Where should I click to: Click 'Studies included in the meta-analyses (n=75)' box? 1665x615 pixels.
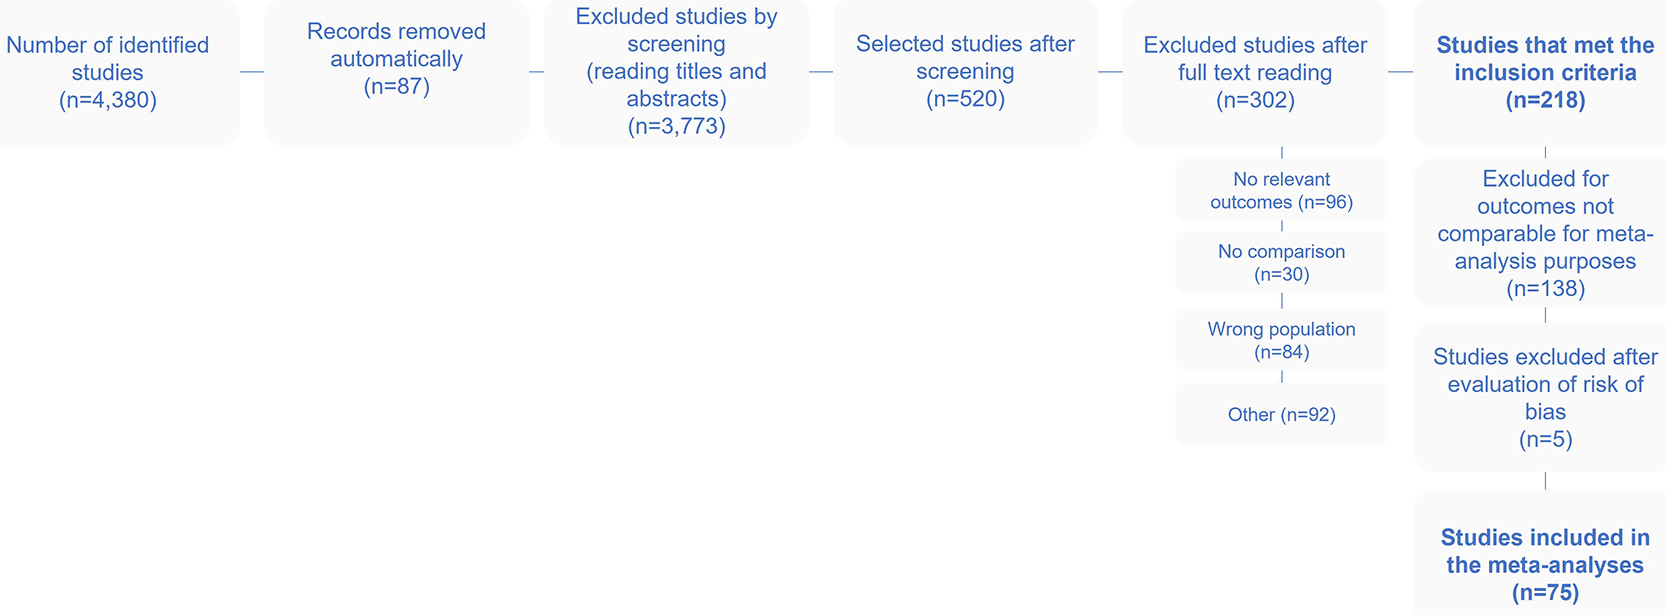1544,564
